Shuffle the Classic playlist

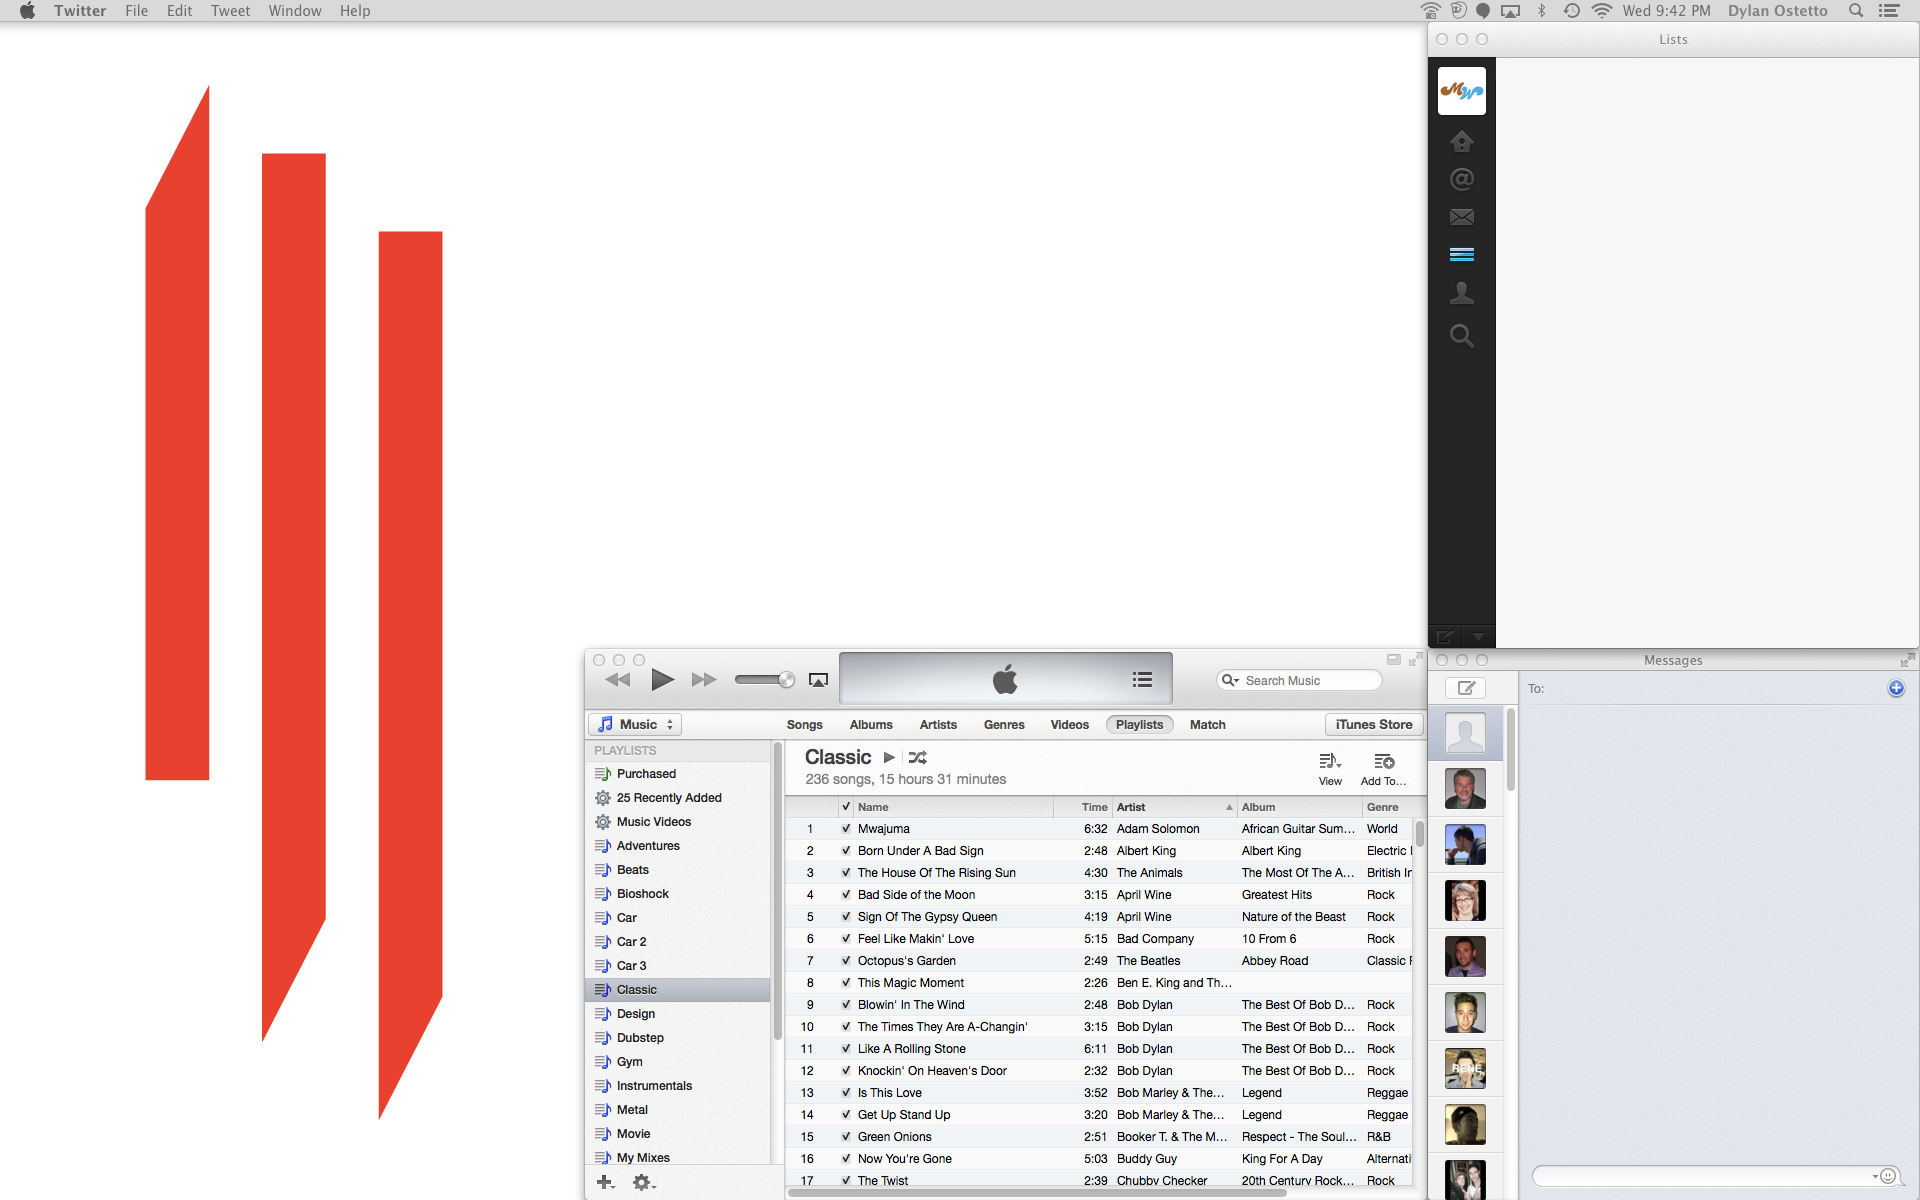[x=918, y=758]
